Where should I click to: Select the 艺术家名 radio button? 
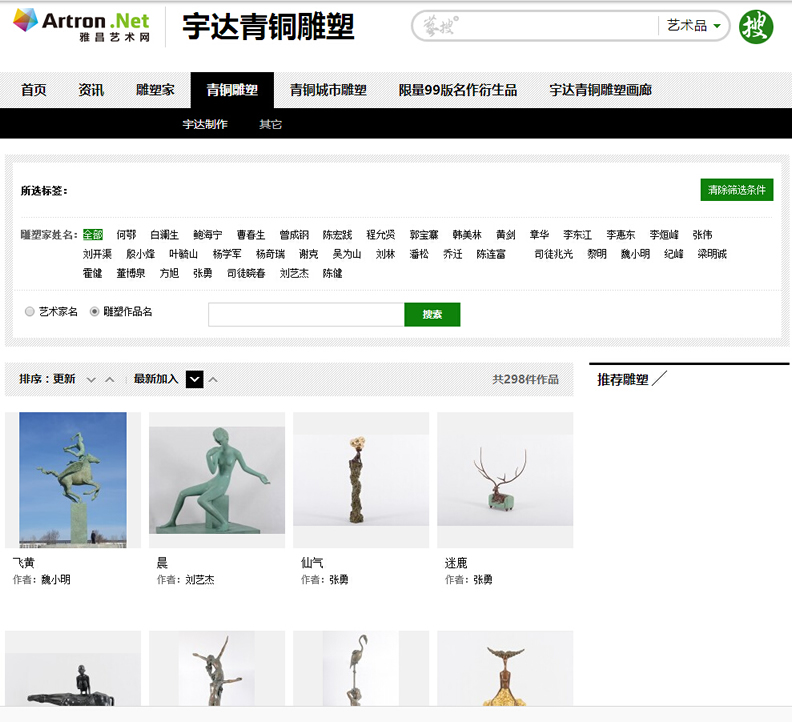pos(30,312)
